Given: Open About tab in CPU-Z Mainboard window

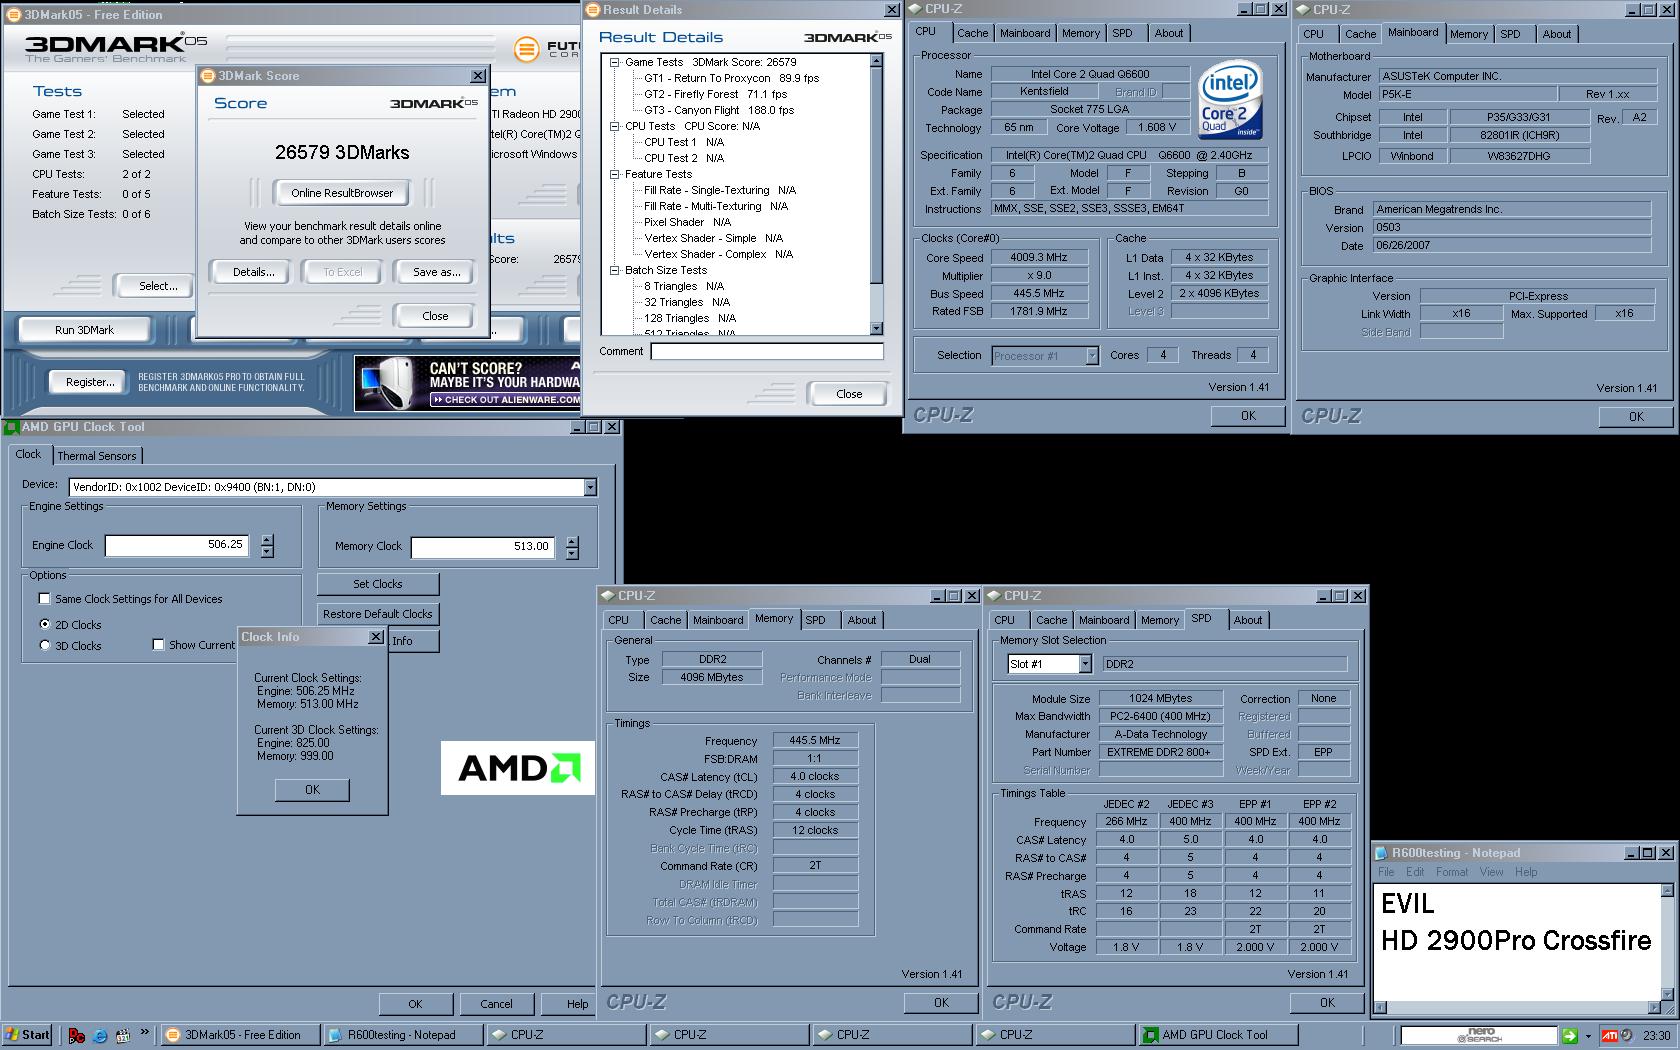Looking at the screenshot, I should click(x=1556, y=34).
